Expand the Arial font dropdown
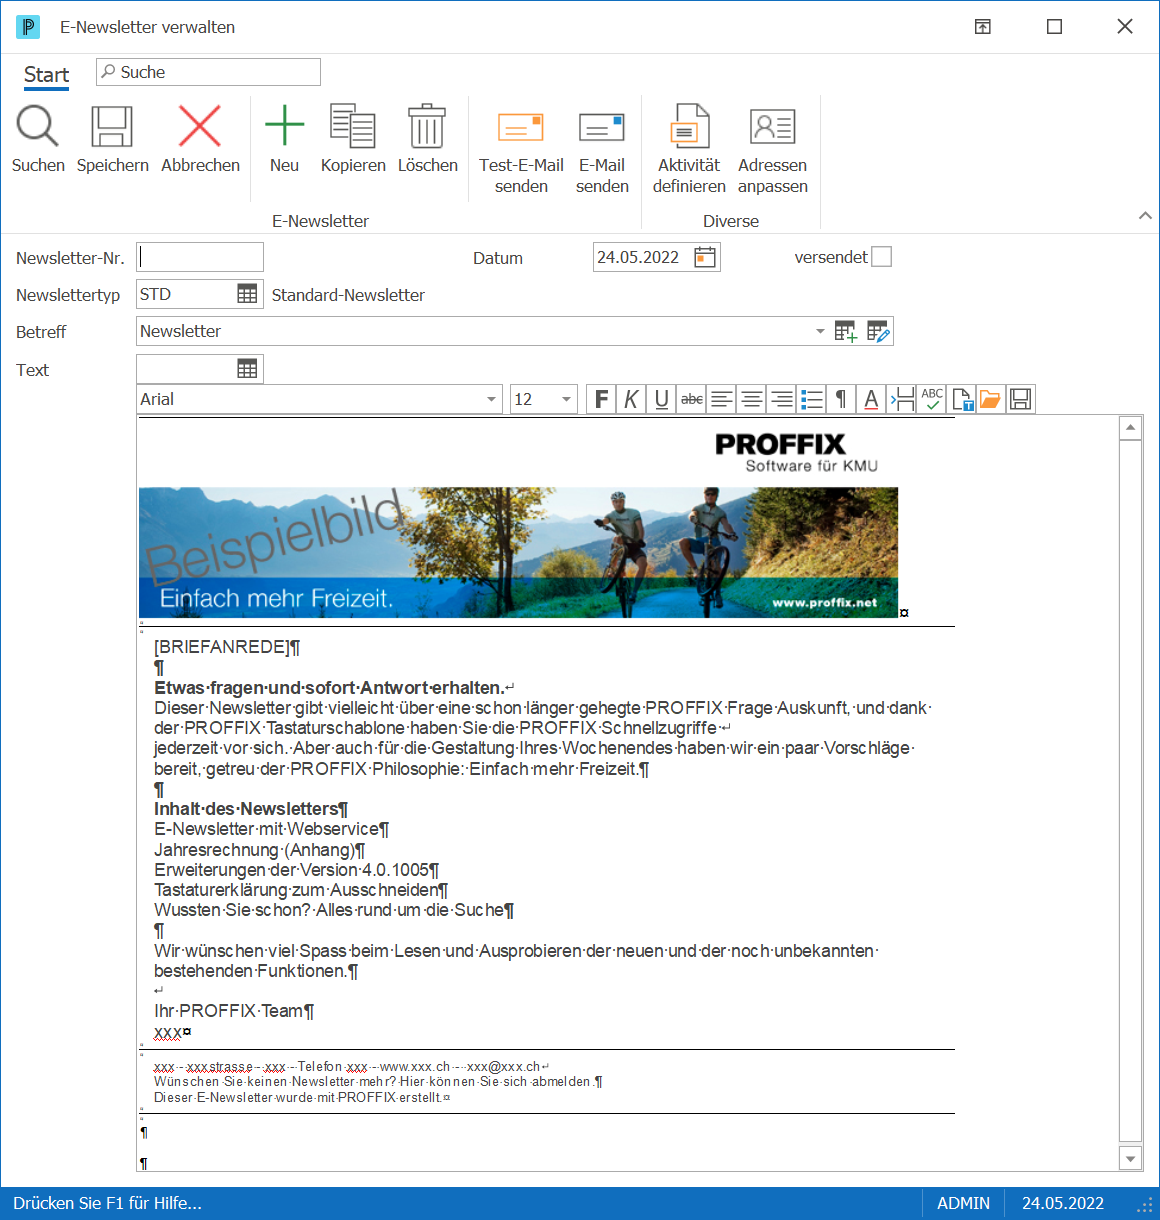Viewport: 1160px width, 1220px height. (491, 399)
